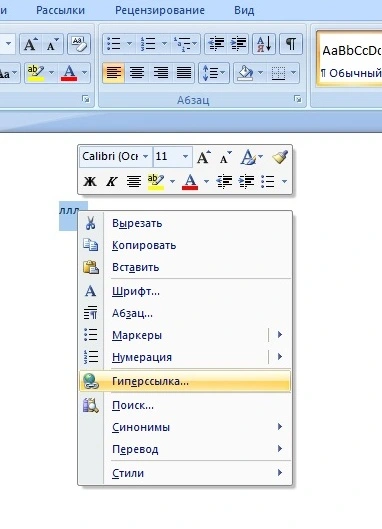Clear formatting with ribbon eraser icon
The height and width of the screenshot is (529, 382).
pyautogui.click(x=79, y=44)
